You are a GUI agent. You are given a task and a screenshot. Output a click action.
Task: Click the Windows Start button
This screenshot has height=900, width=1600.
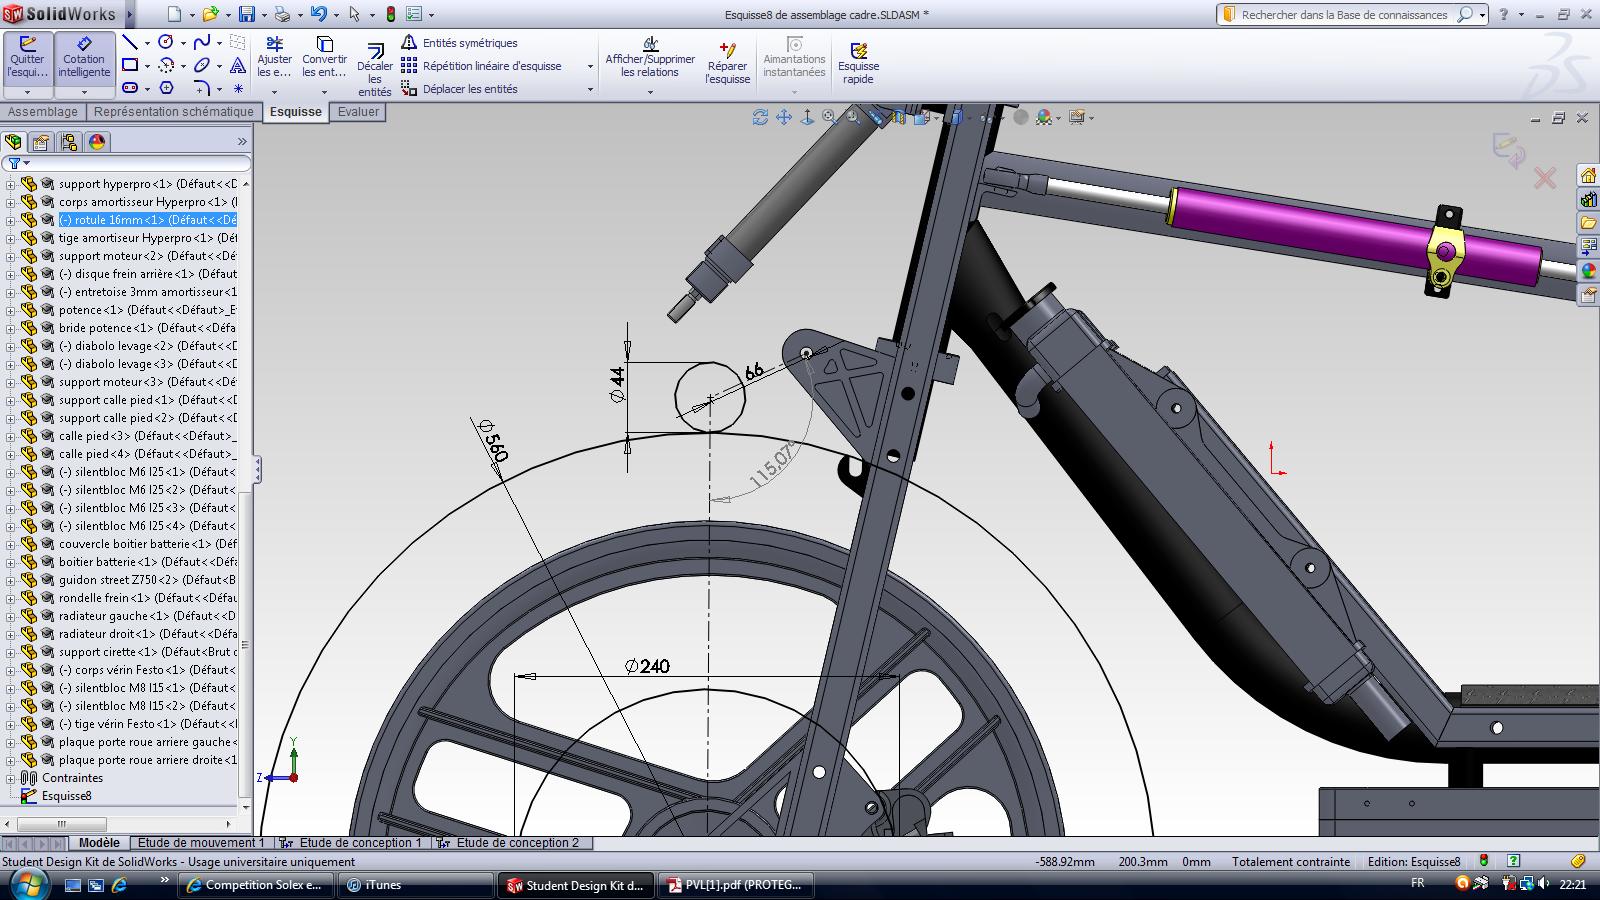27,885
